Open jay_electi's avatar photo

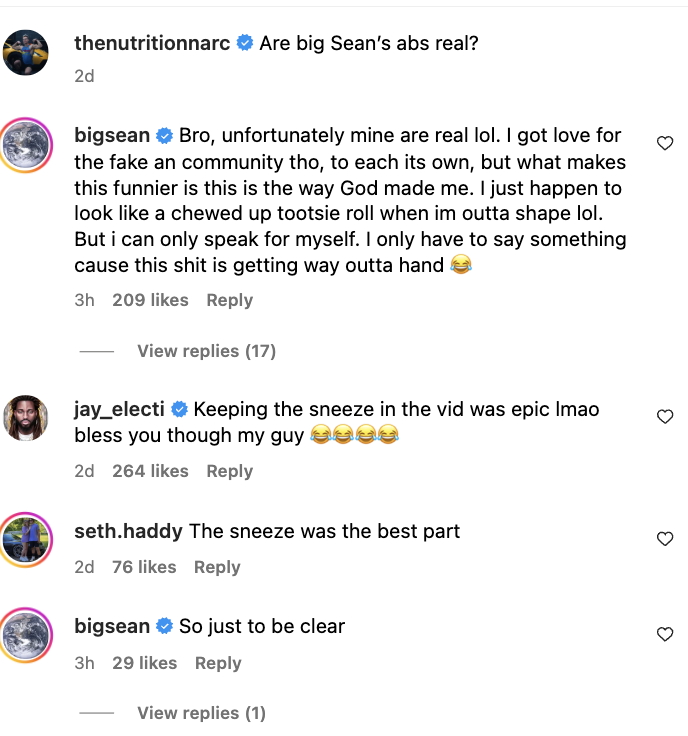pyautogui.click(x=27, y=418)
